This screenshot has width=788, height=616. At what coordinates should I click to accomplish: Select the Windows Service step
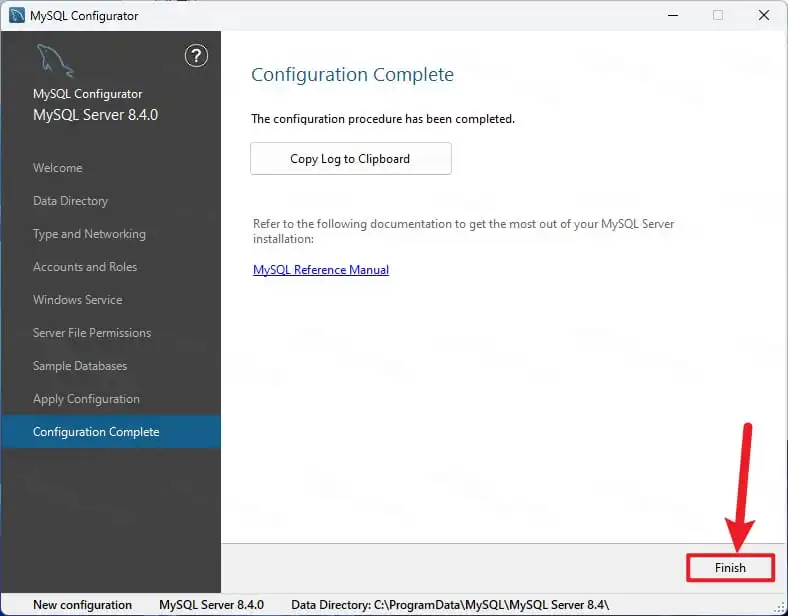click(77, 300)
